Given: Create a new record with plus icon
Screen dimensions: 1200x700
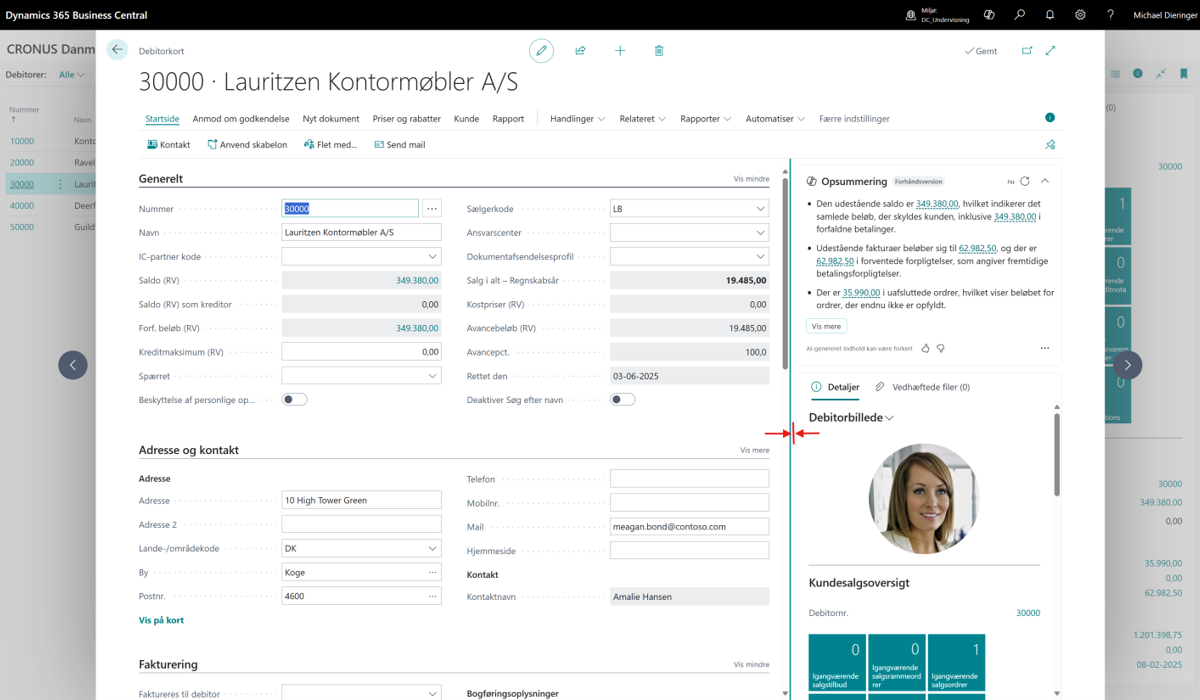Looking at the screenshot, I should point(620,50).
